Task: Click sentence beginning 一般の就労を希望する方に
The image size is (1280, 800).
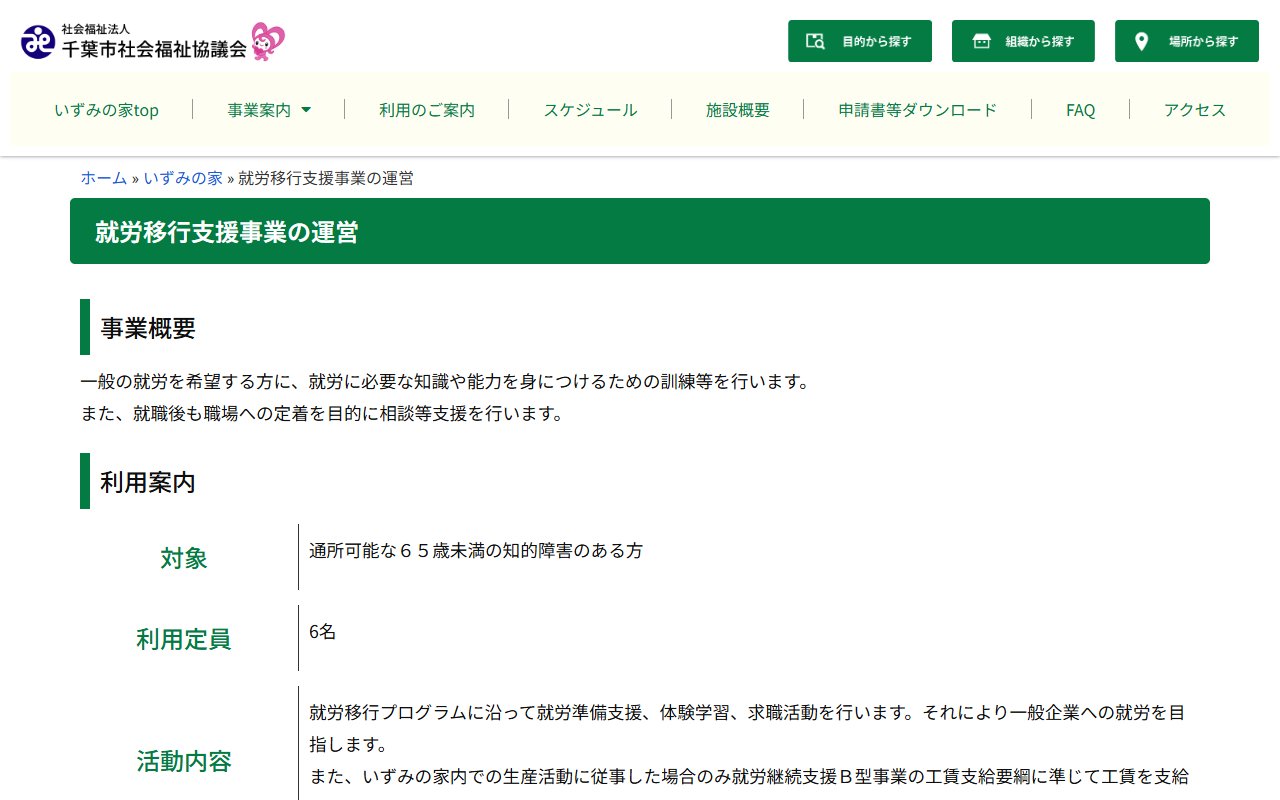Action: coord(445,381)
